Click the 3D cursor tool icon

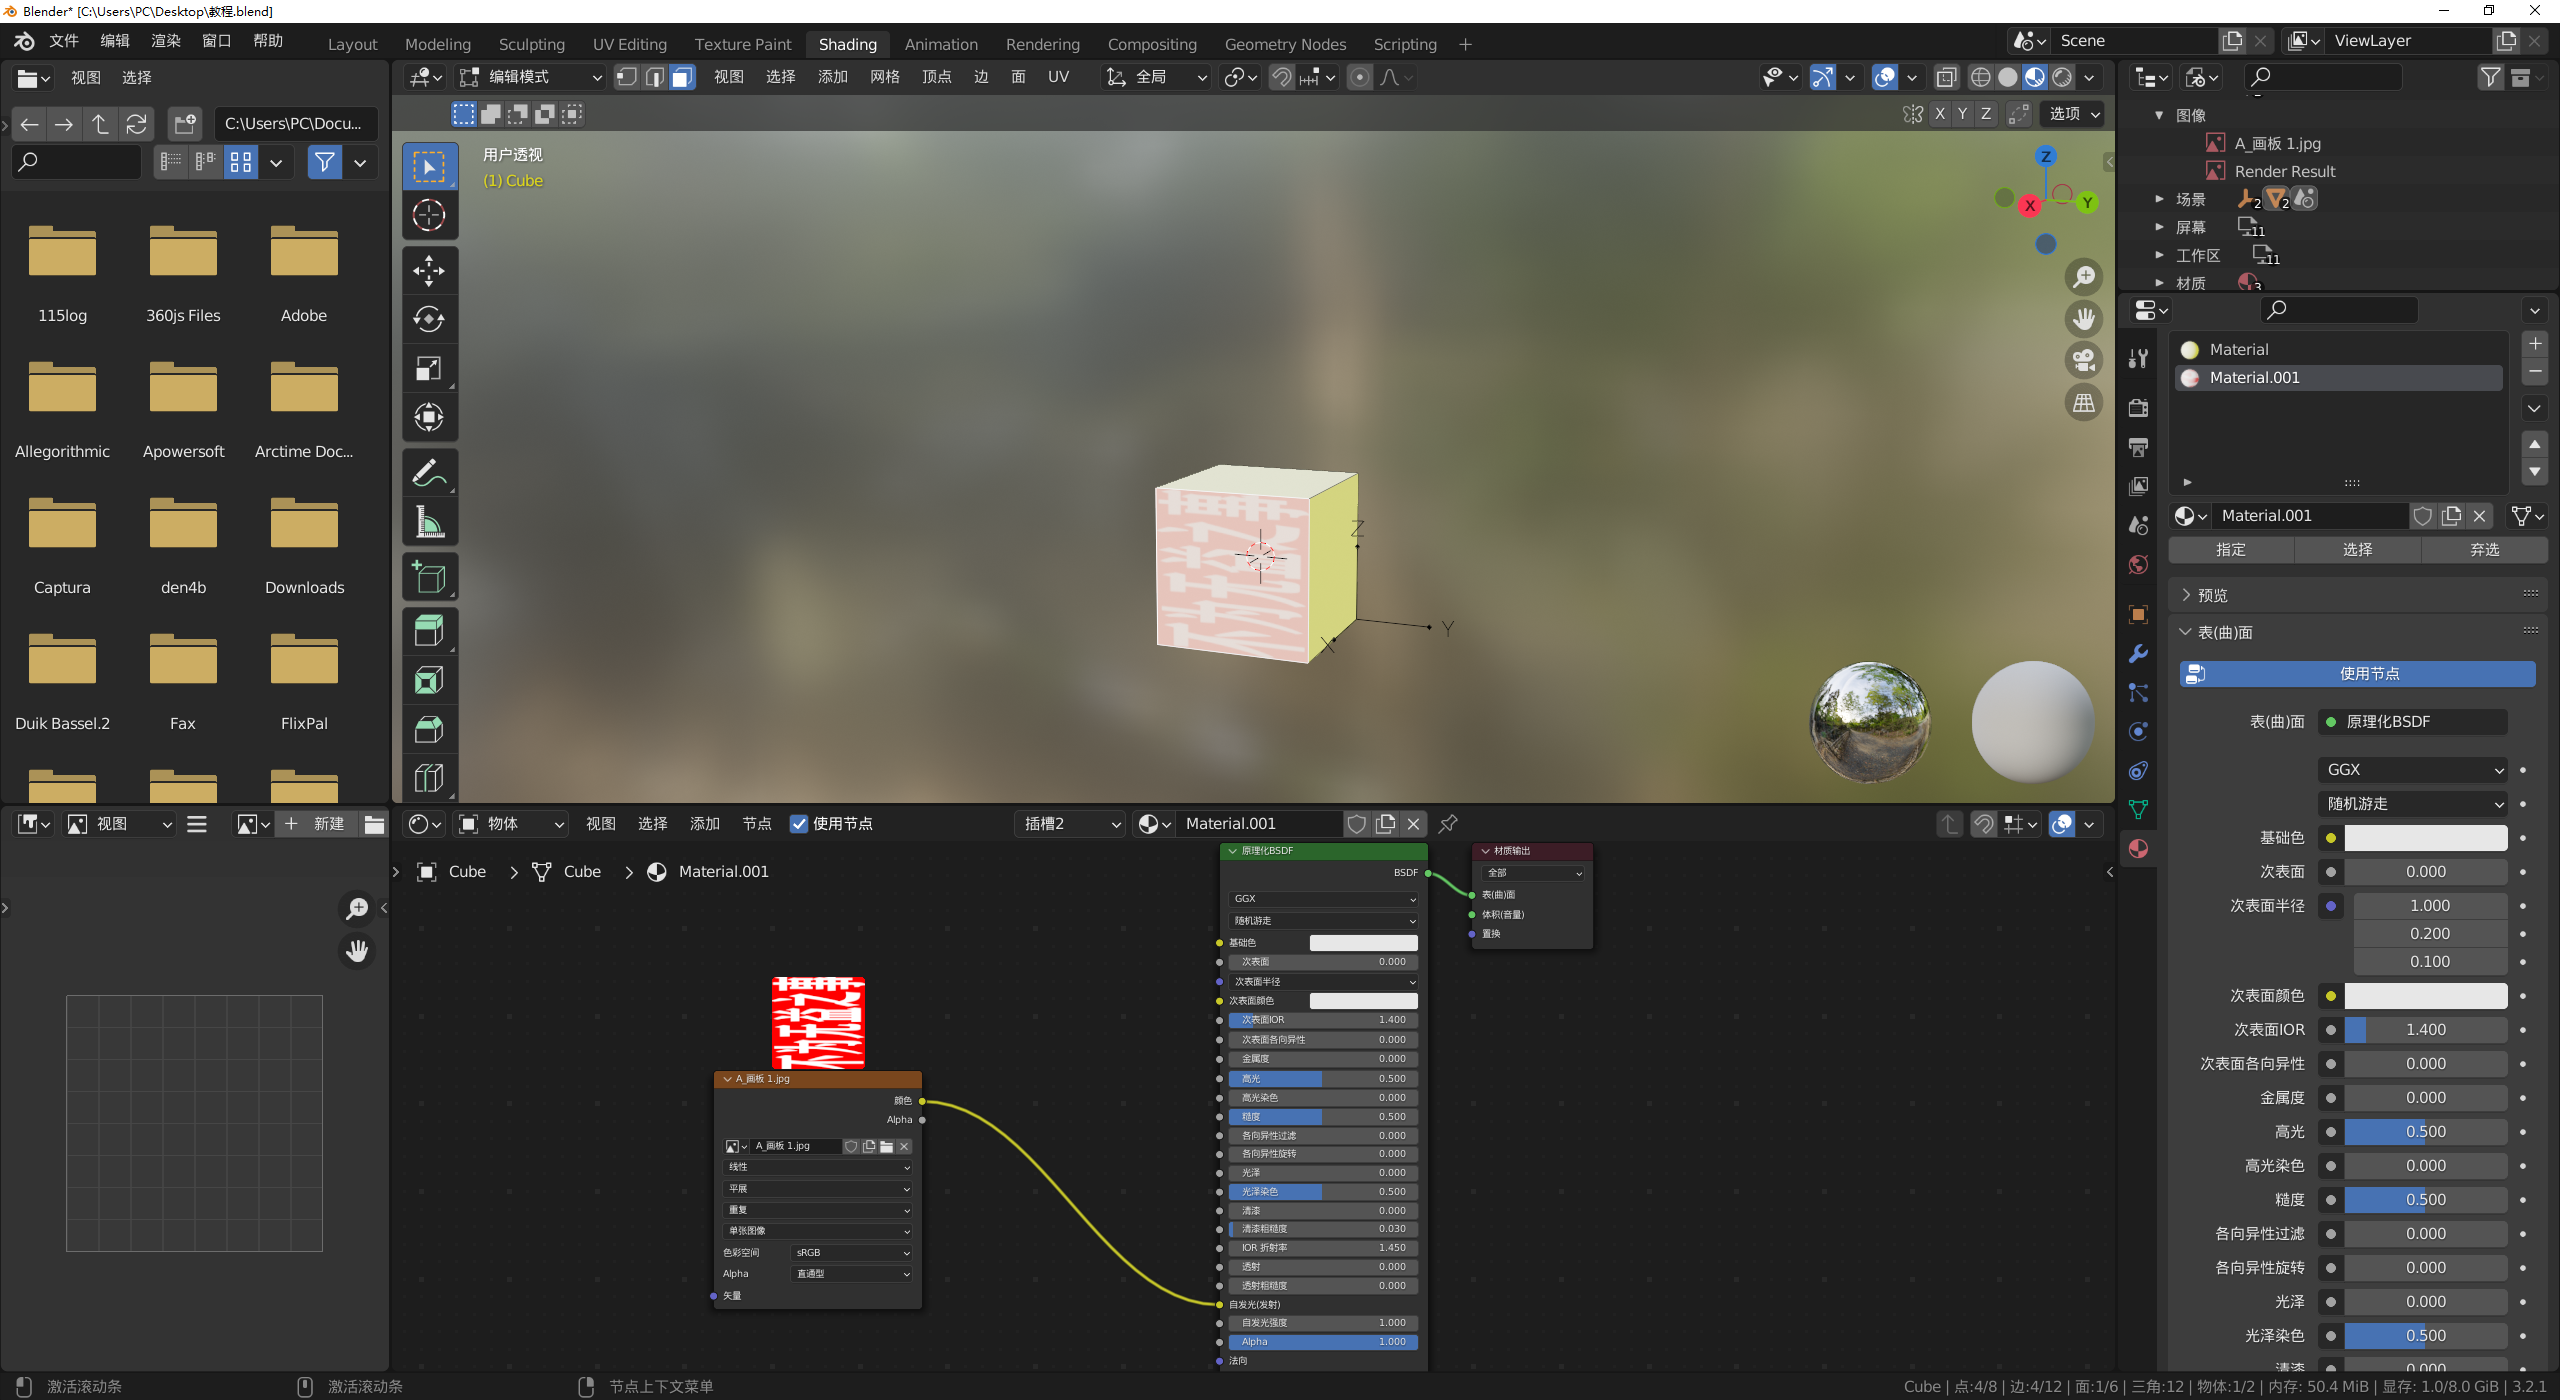click(429, 216)
